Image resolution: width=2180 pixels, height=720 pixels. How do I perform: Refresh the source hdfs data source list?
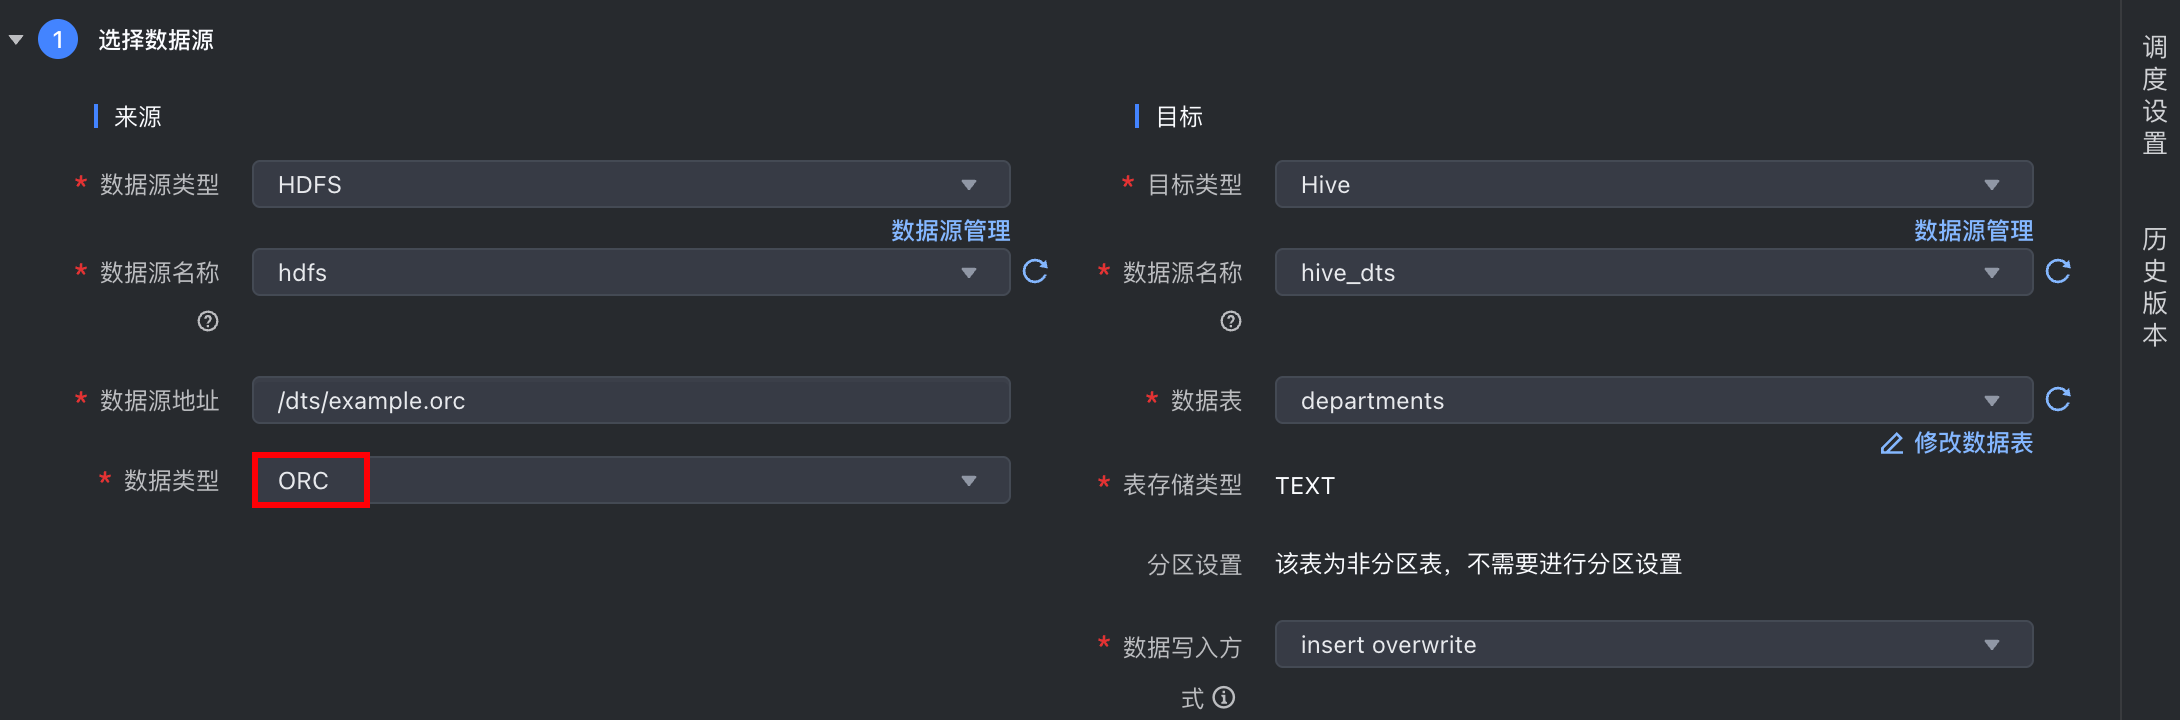(1035, 271)
